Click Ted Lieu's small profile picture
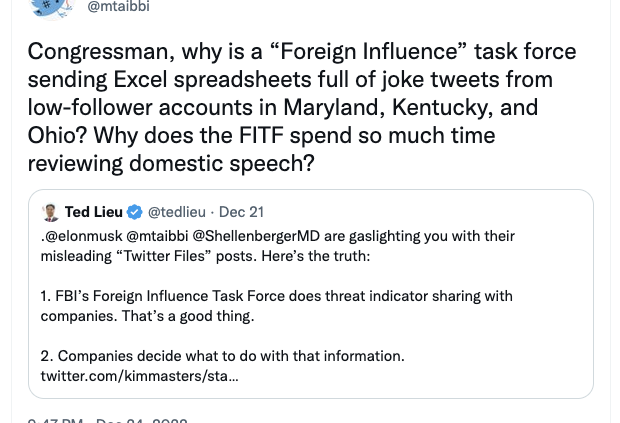This screenshot has width=620, height=423. [x=50, y=213]
